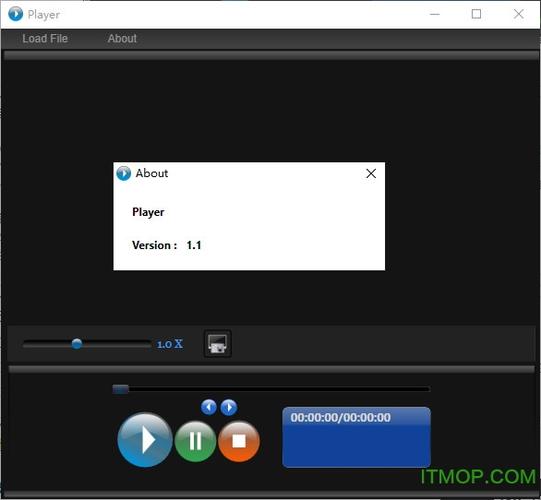
Task: Click the 1.0 X speed label
Action: coord(170,344)
